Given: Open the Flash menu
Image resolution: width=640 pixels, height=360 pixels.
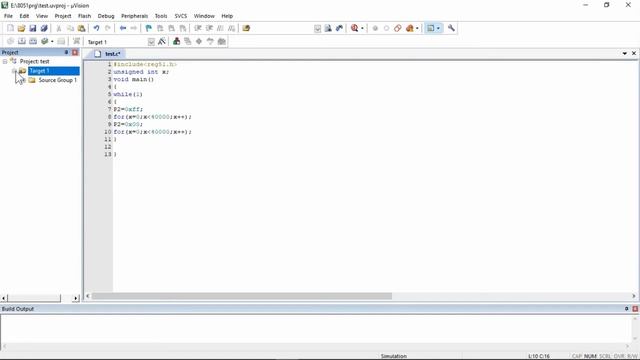Looking at the screenshot, I should [x=84, y=16].
